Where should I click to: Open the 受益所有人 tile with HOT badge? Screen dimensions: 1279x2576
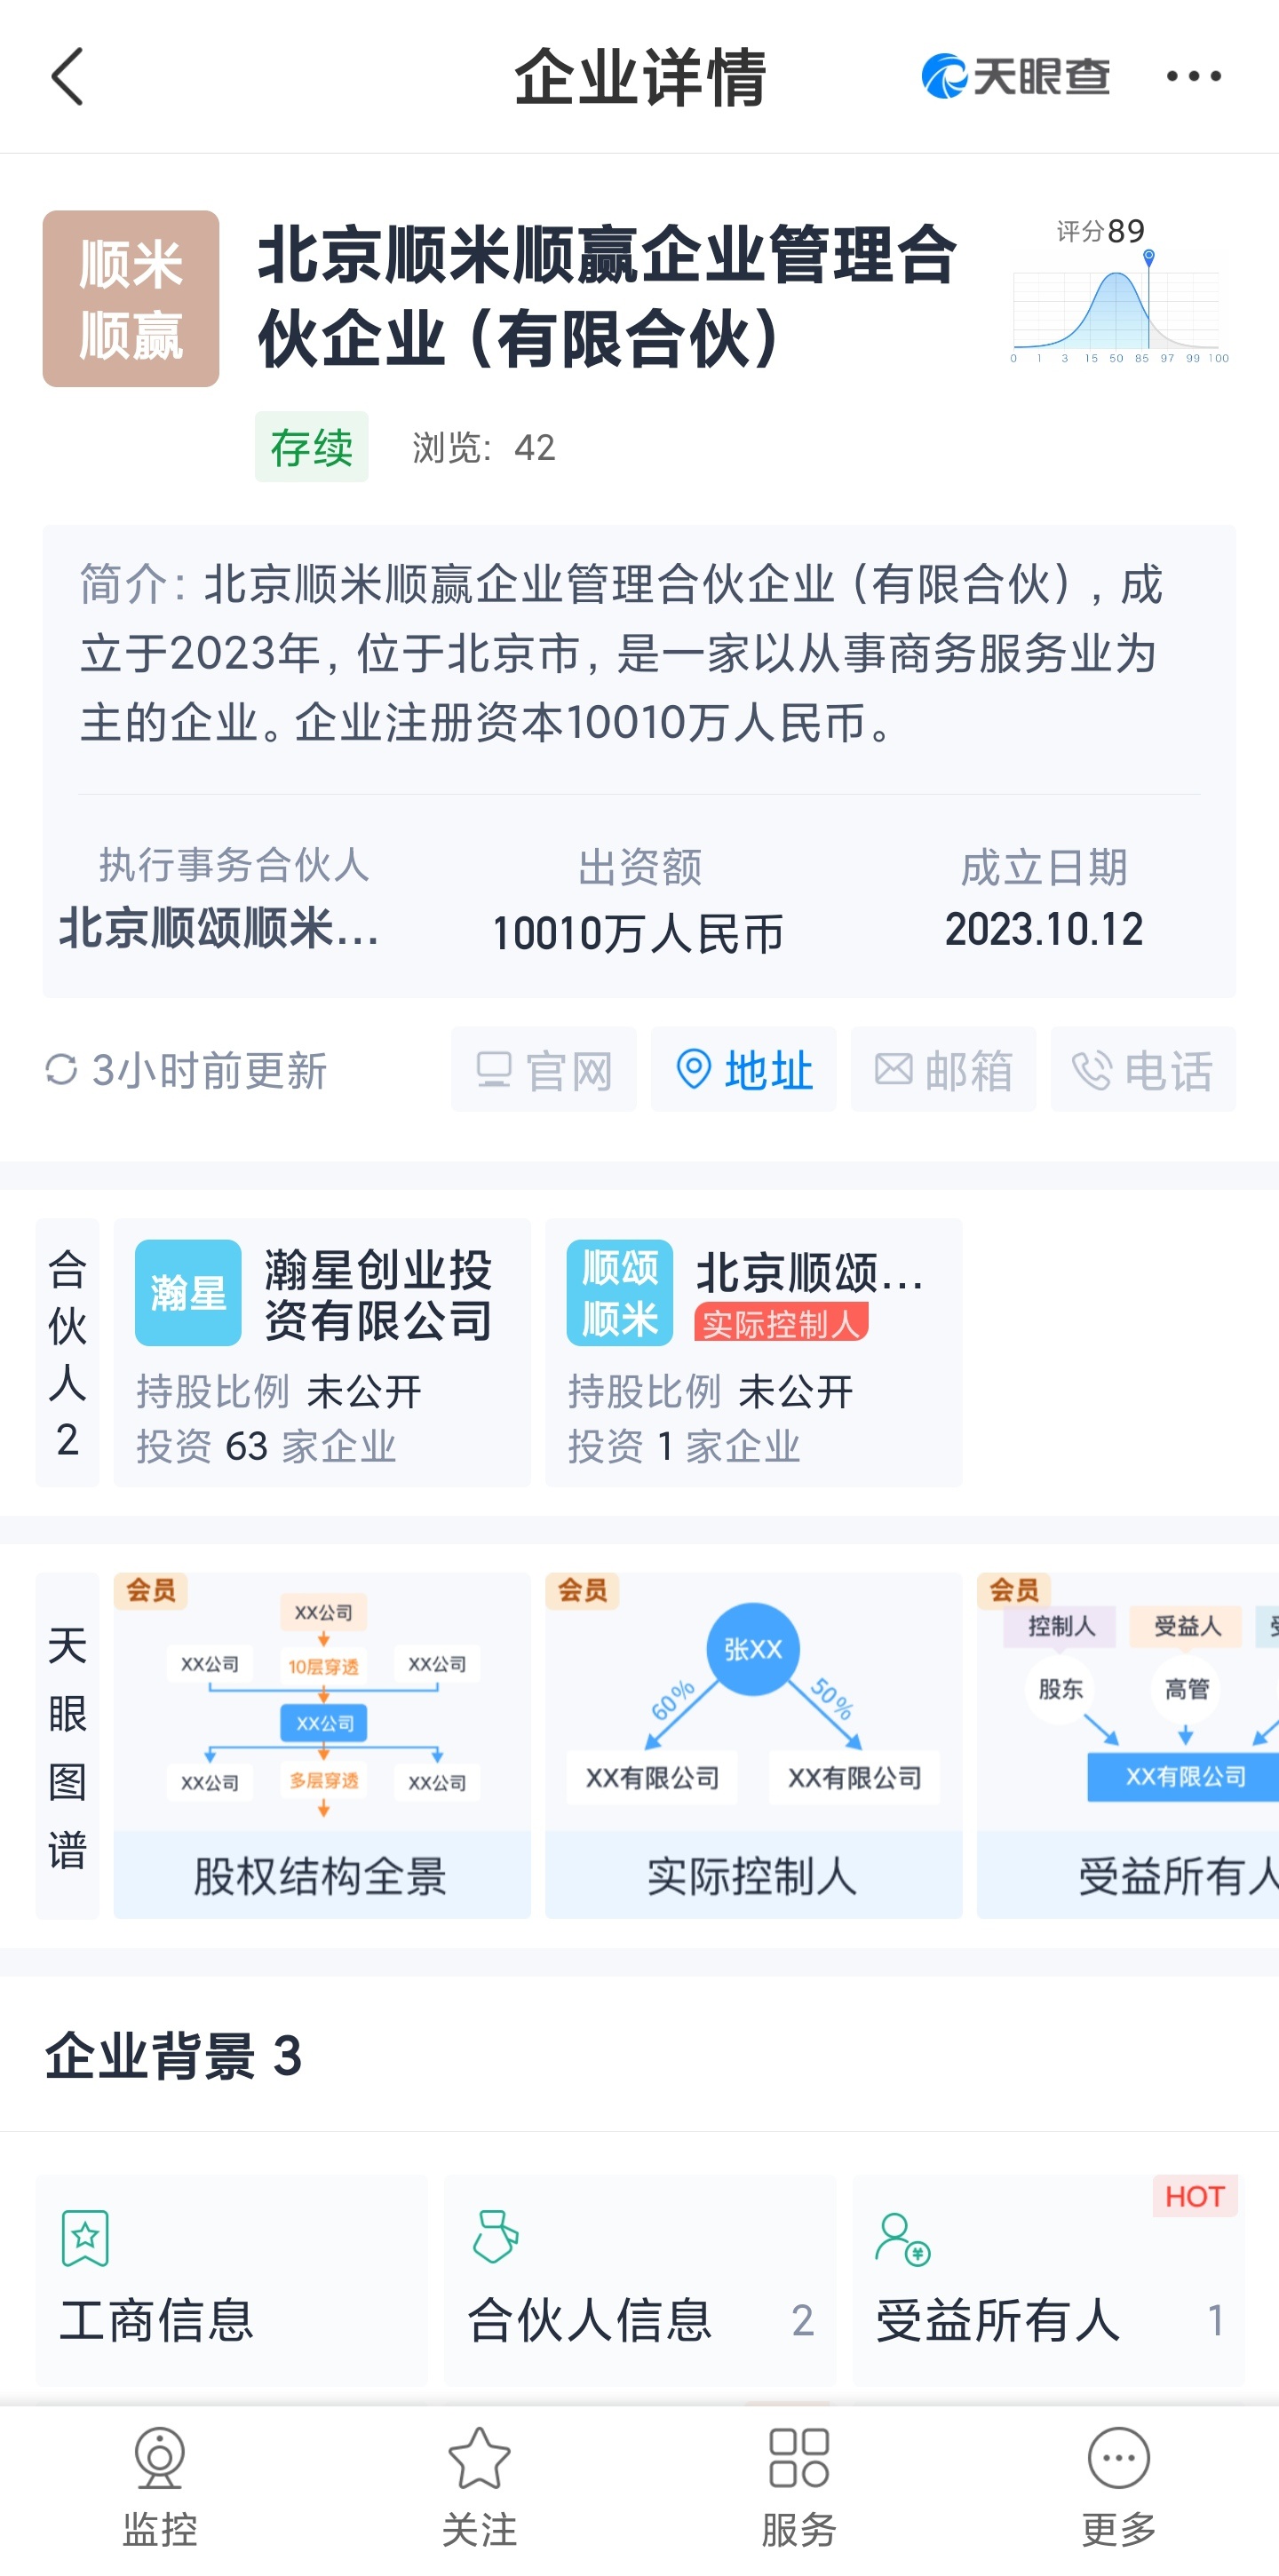coord(1048,2280)
